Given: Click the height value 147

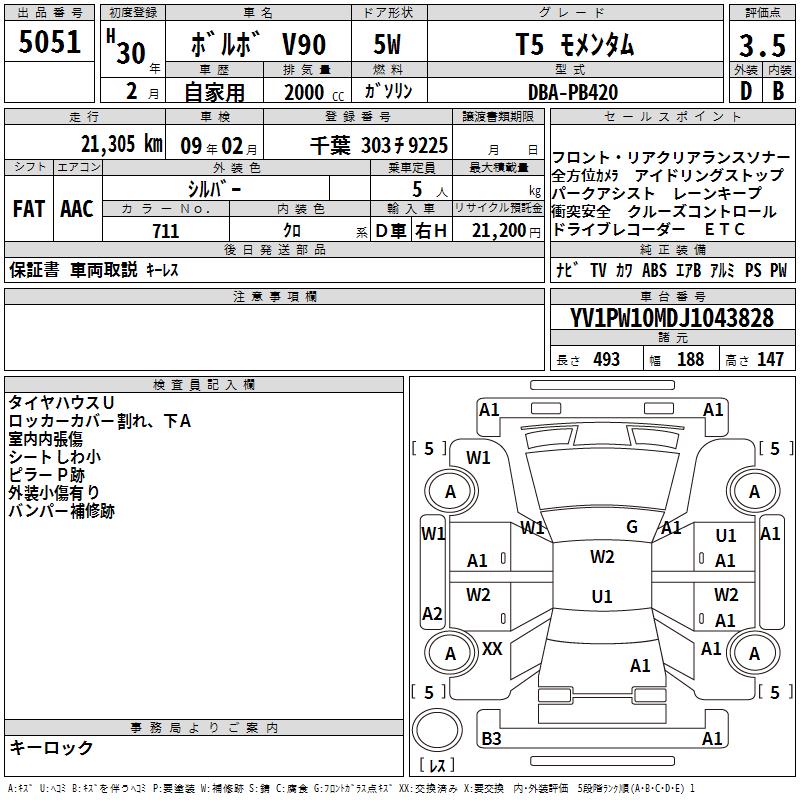Looking at the screenshot, I should [770, 360].
